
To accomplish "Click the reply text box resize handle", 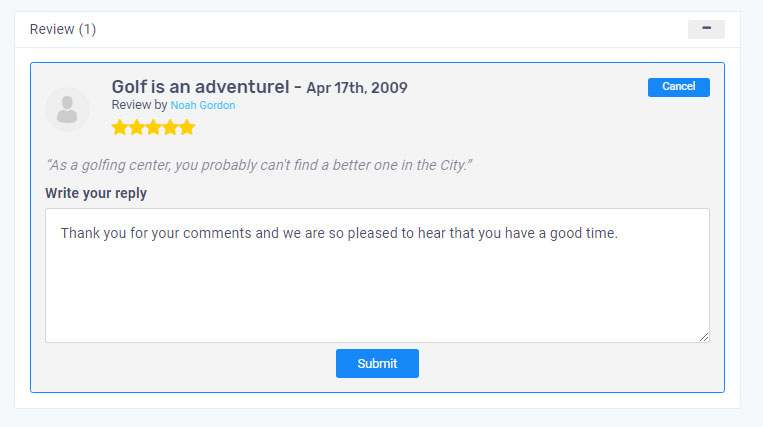I will pyautogui.click(x=704, y=337).
